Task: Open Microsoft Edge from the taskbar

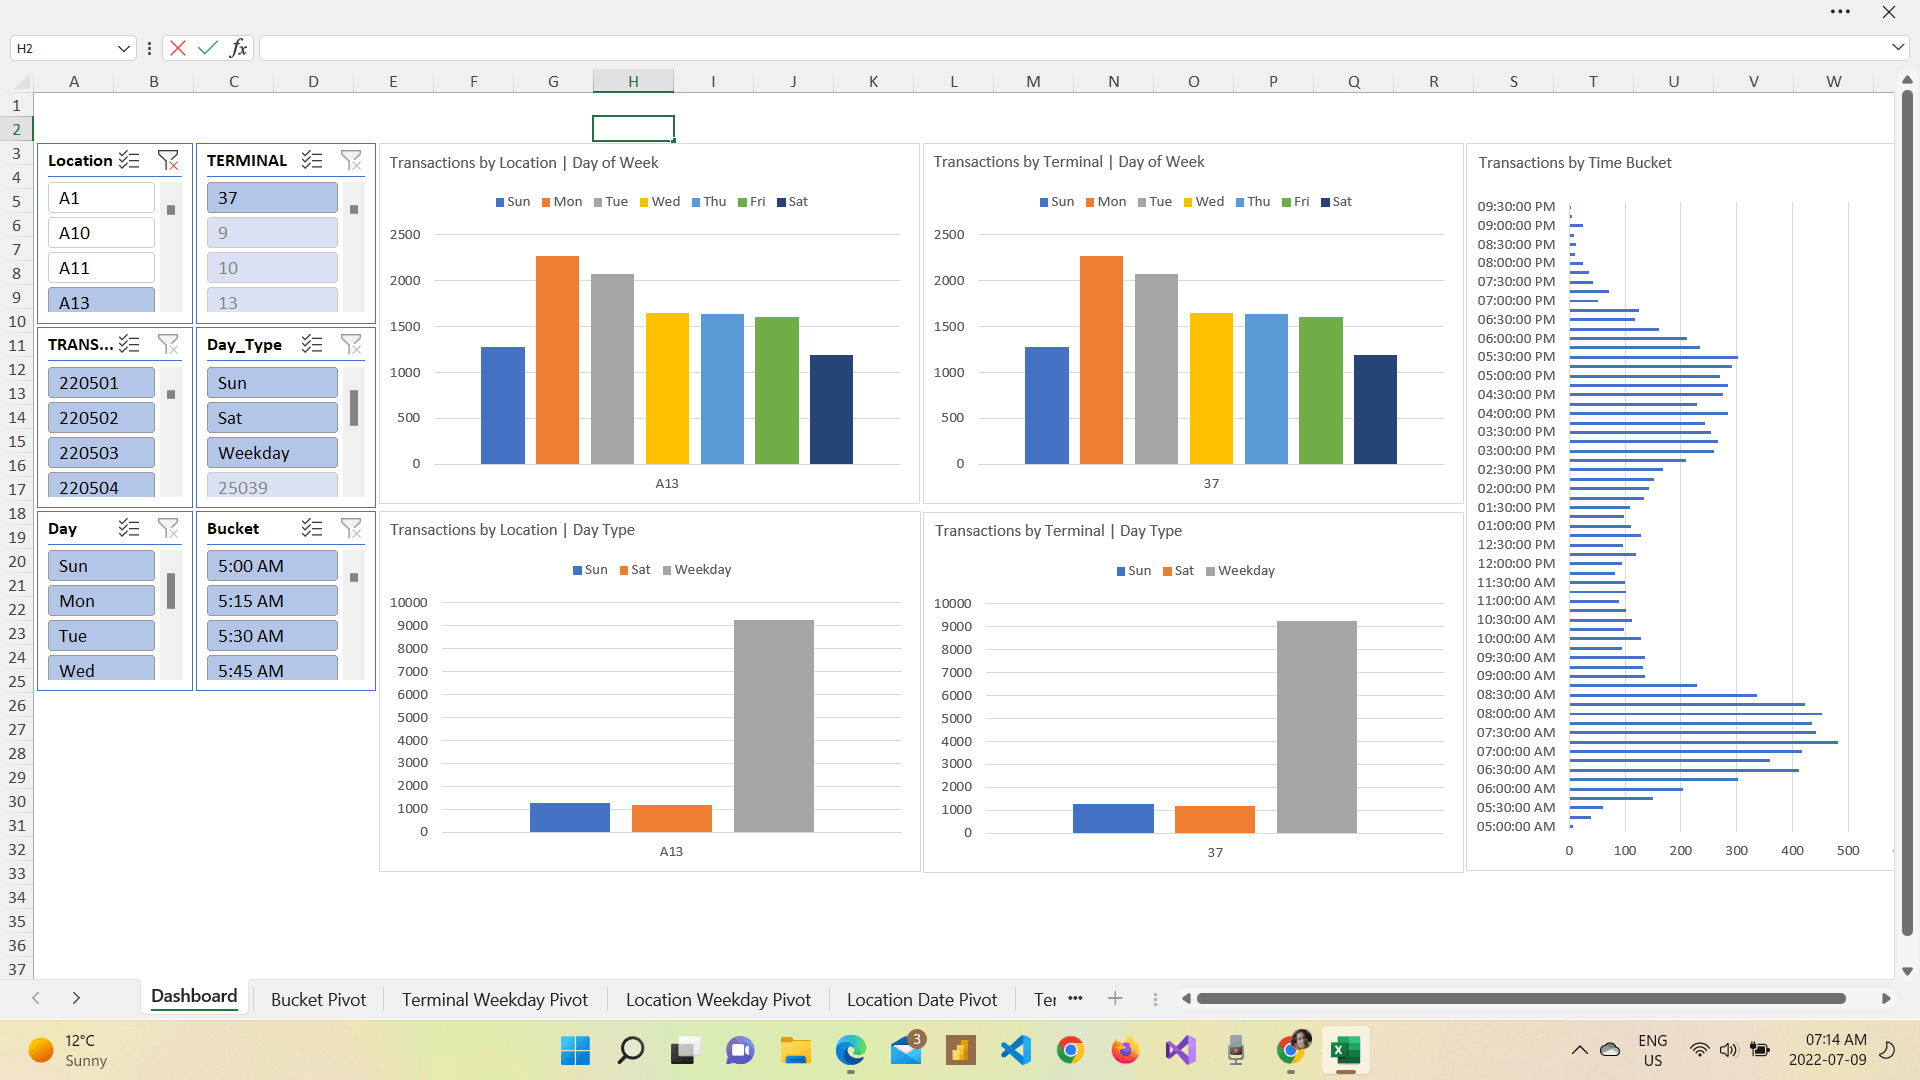Action: (850, 1050)
